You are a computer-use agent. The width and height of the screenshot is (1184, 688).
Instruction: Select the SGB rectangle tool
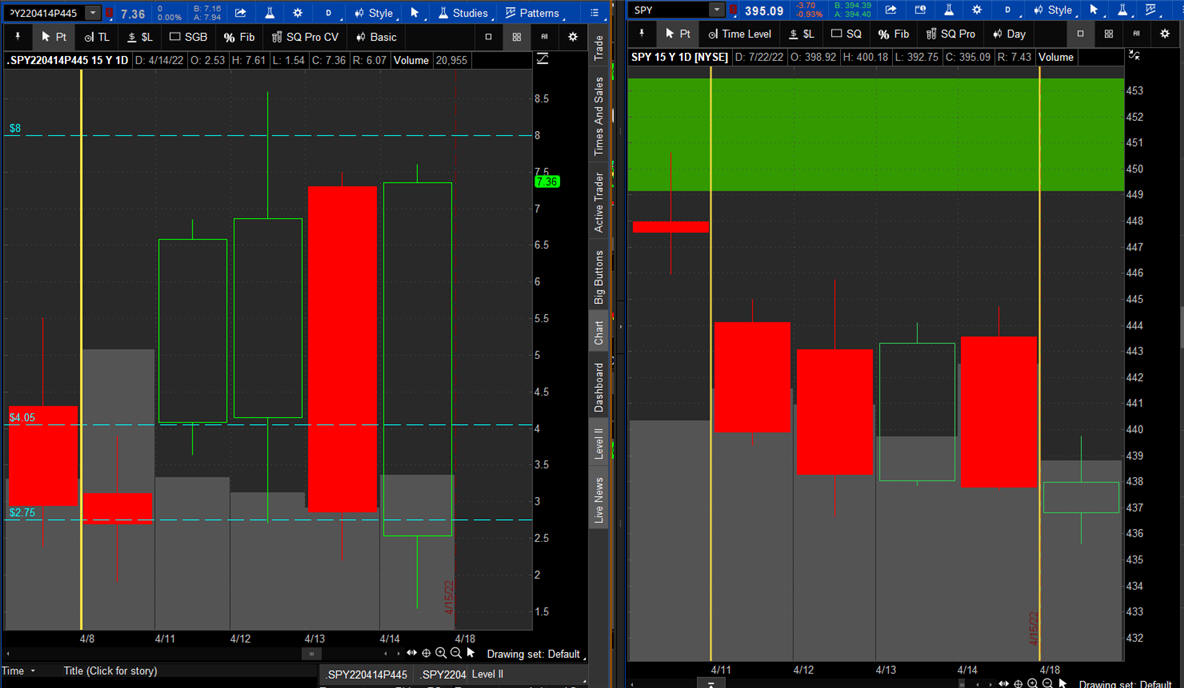pyautogui.click(x=188, y=37)
